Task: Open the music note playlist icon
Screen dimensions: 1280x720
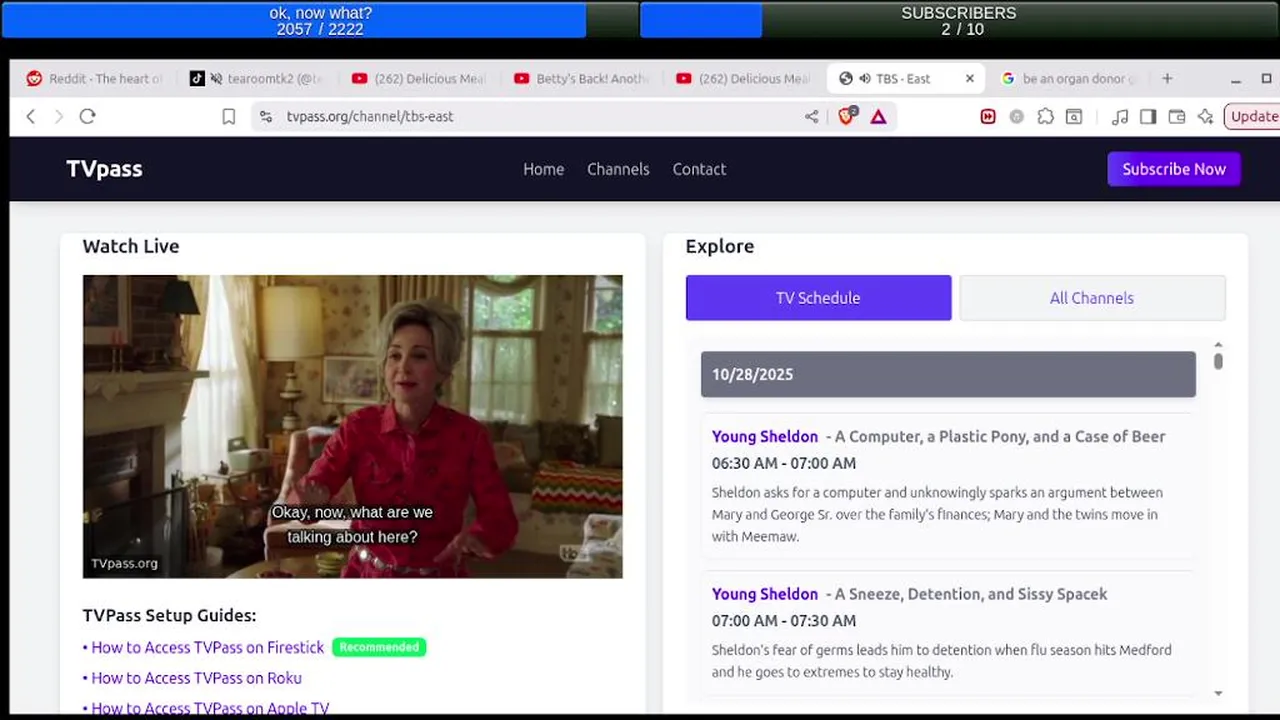Action: coord(1120,117)
